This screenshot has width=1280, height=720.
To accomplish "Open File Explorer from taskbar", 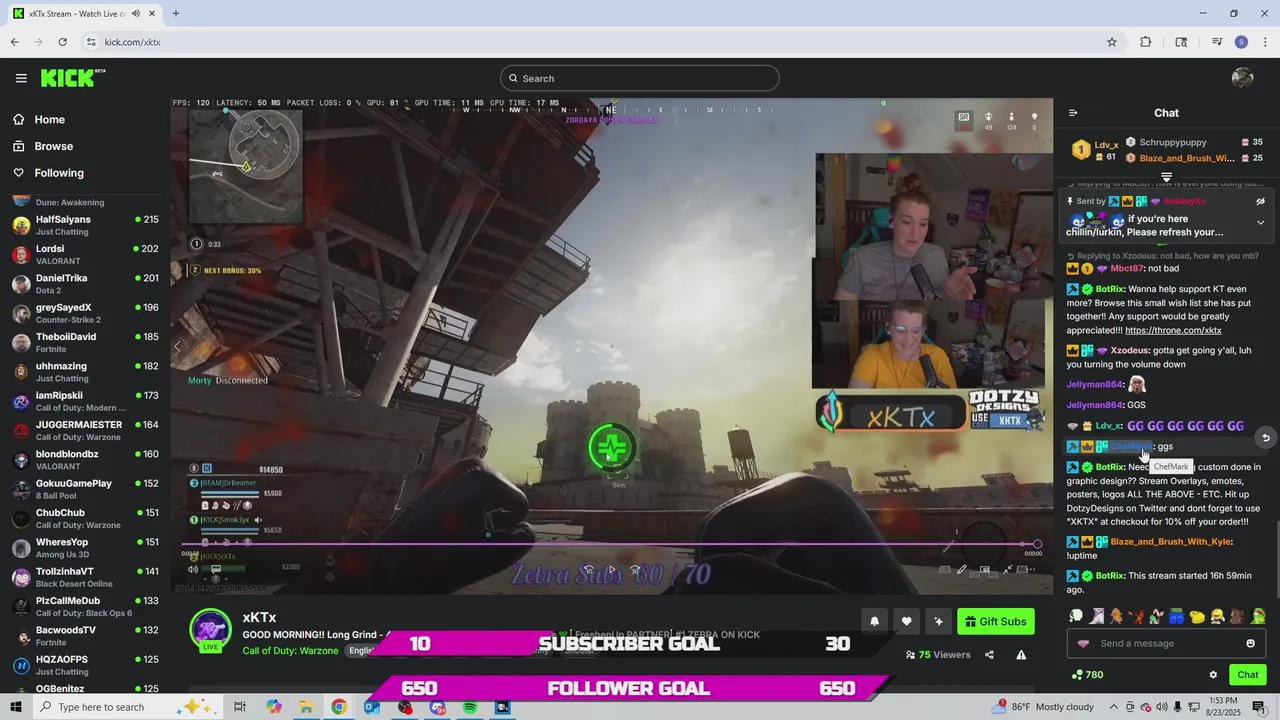I will 306,707.
